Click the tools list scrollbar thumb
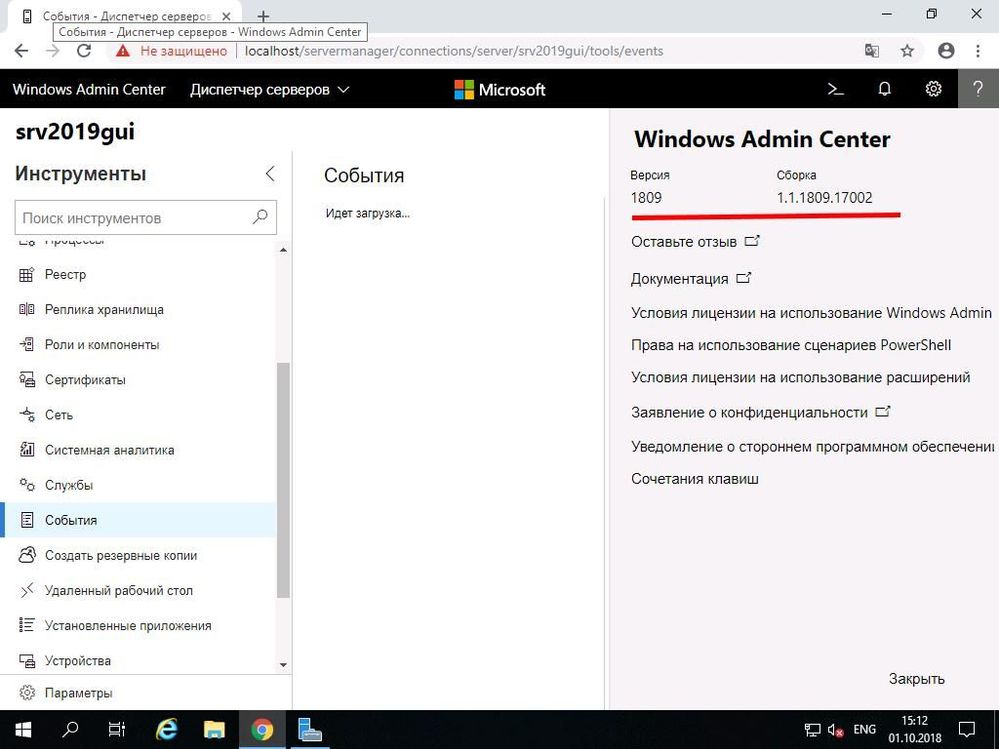The image size is (999, 749). coord(284,480)
